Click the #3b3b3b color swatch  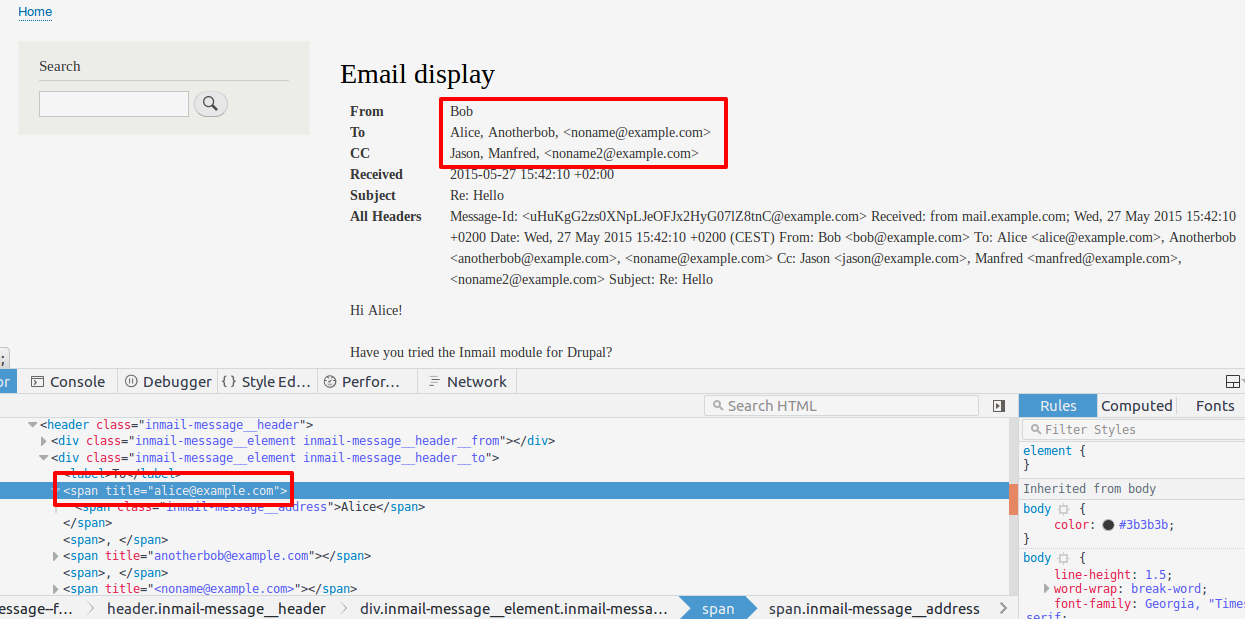(1108, 524)
